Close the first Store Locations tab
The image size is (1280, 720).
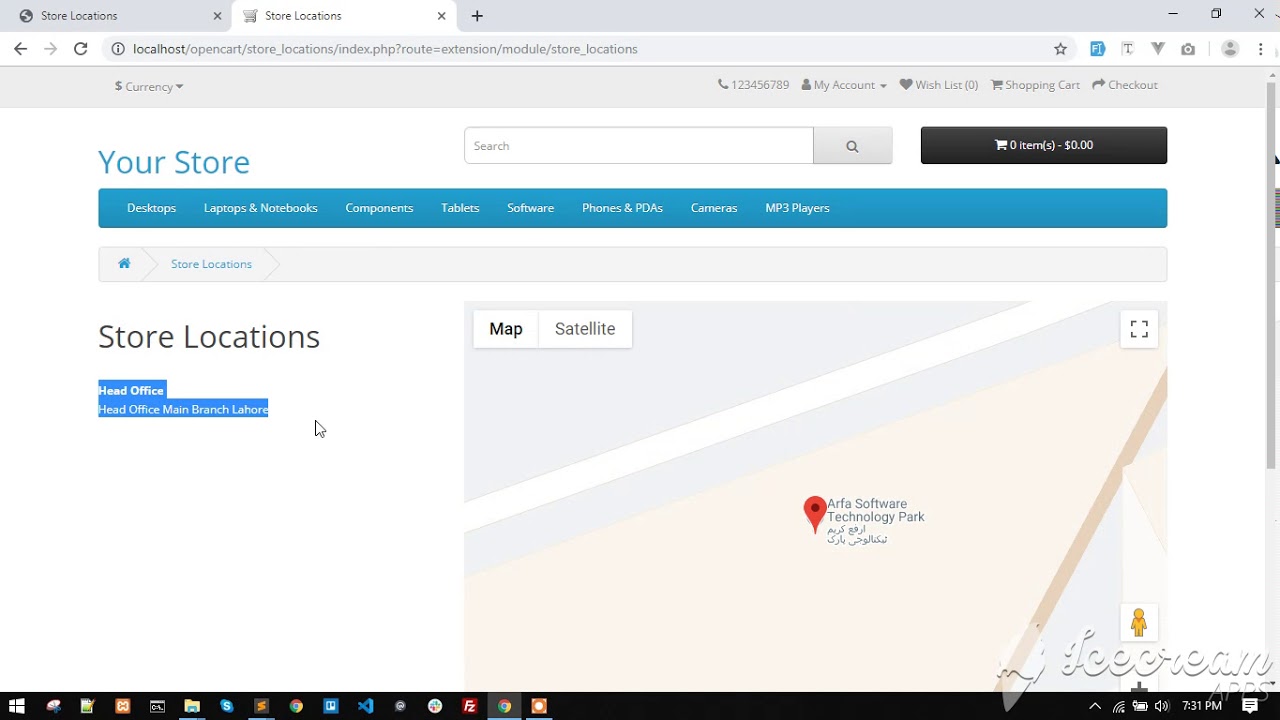click(217, 16)
